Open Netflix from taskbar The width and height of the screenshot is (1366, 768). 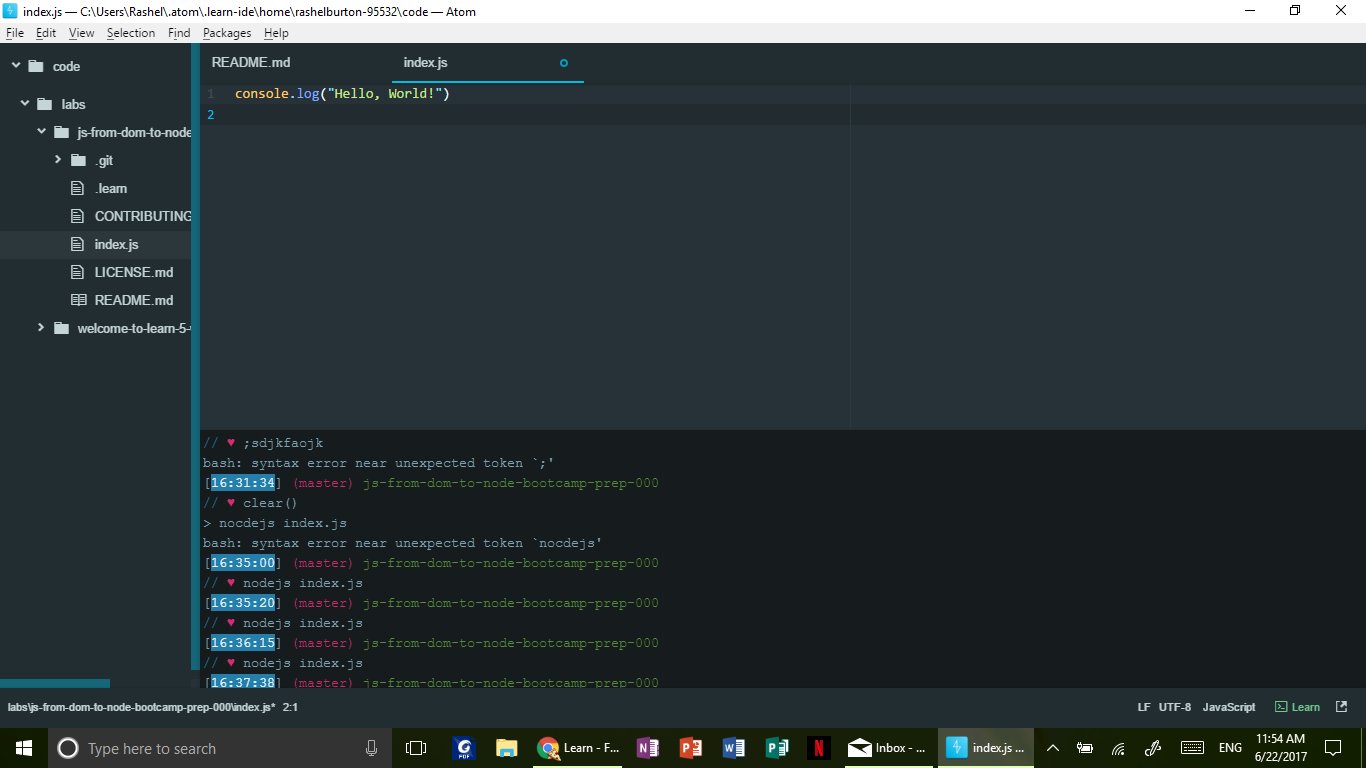tap(819, 748)
